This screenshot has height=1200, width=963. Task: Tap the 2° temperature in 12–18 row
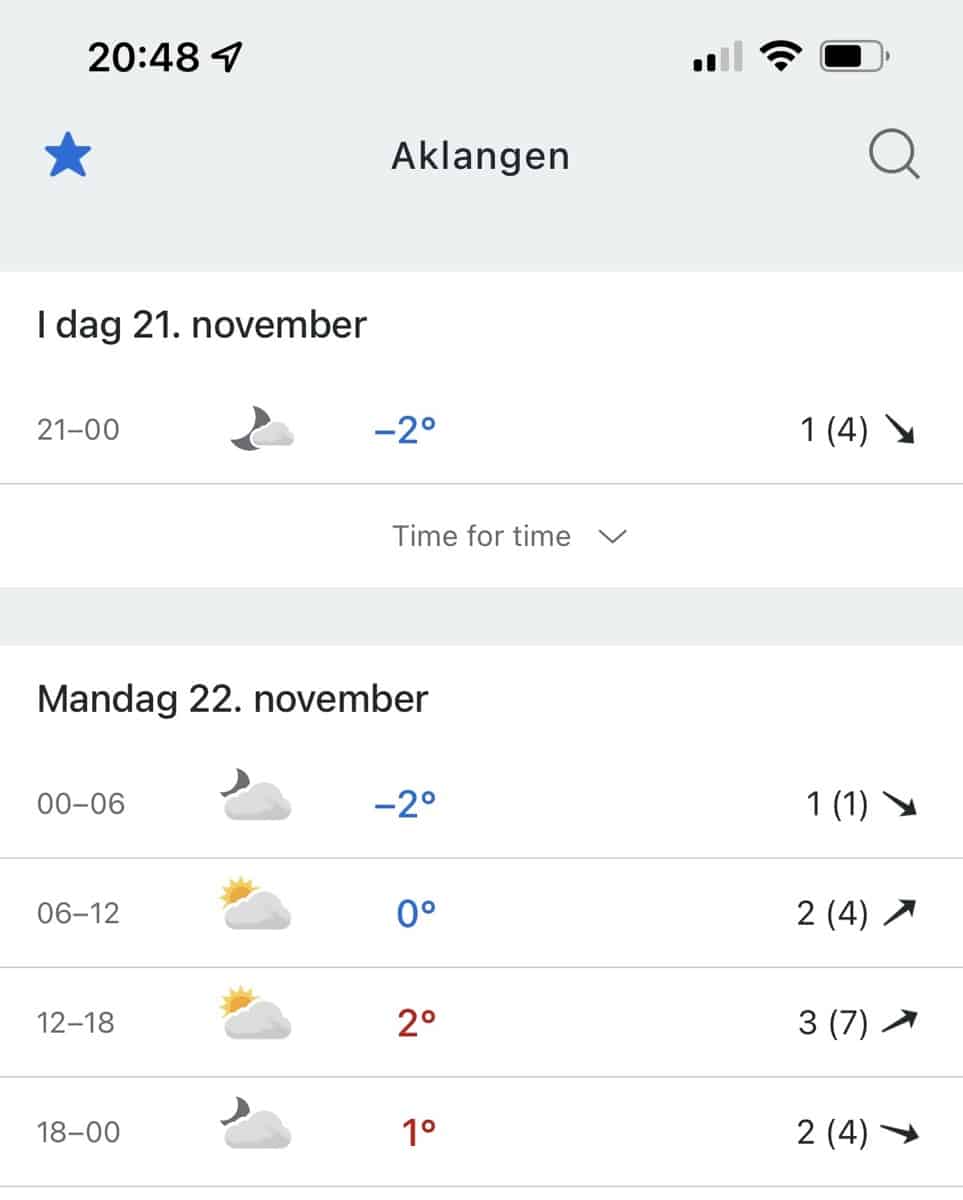click(x=416, y=1023)
